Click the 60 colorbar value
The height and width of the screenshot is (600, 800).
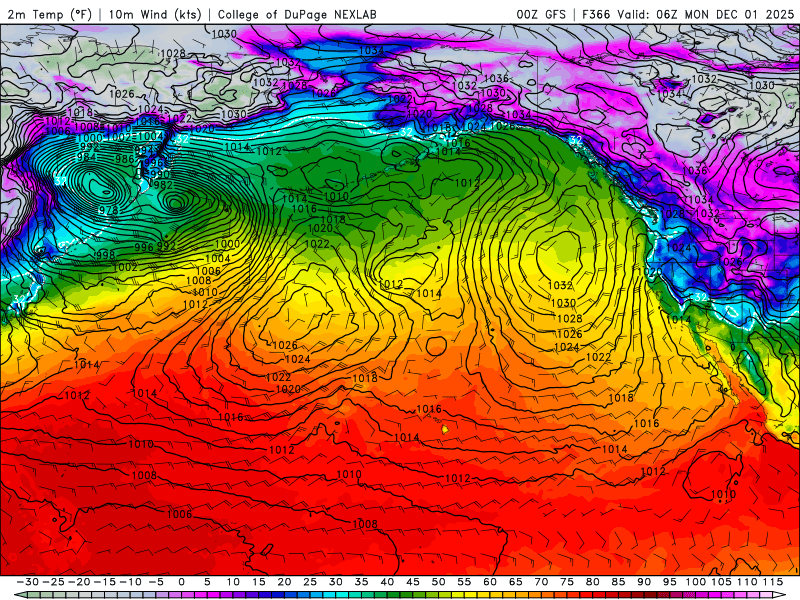point(490,582)
